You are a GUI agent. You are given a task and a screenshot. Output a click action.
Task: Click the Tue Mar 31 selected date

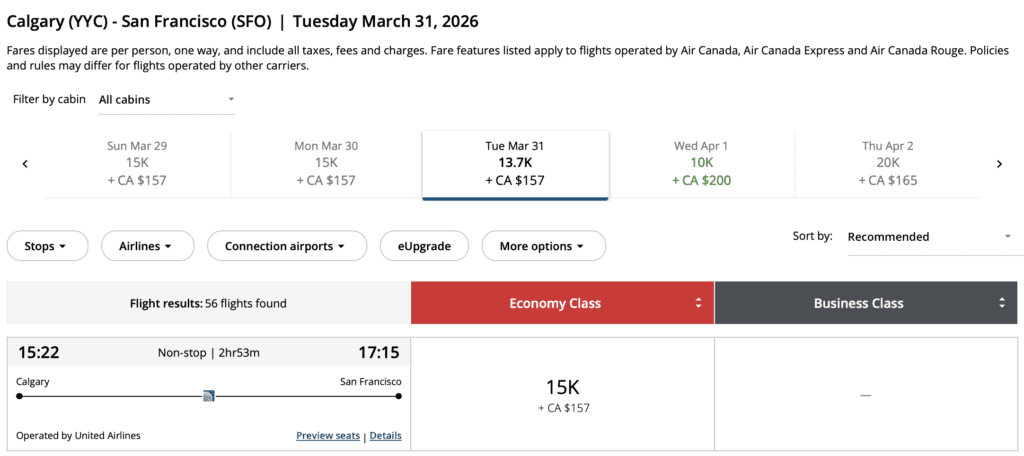coord(515,163)
